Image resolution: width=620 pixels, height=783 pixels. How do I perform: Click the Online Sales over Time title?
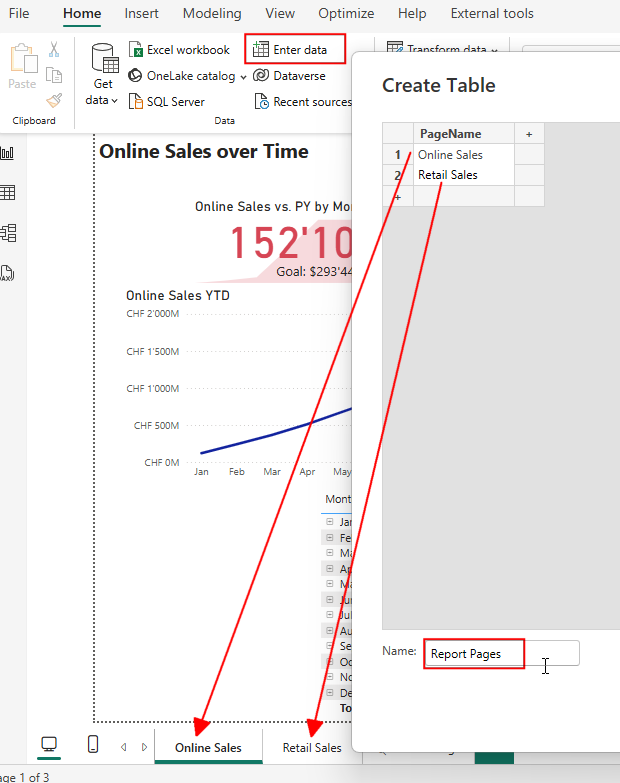[204, 151]
